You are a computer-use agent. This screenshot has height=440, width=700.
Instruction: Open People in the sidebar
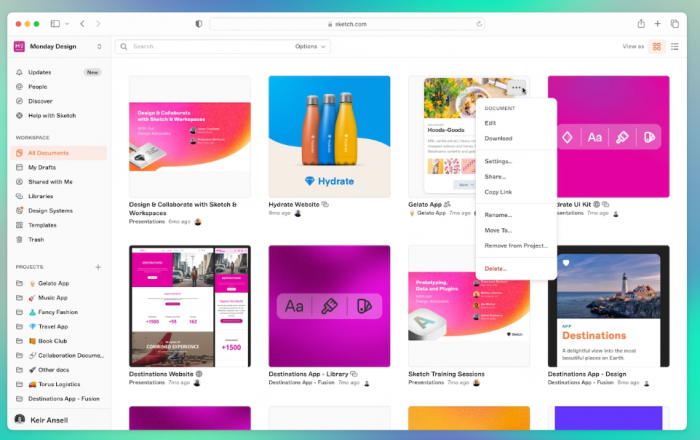(58, 87)
